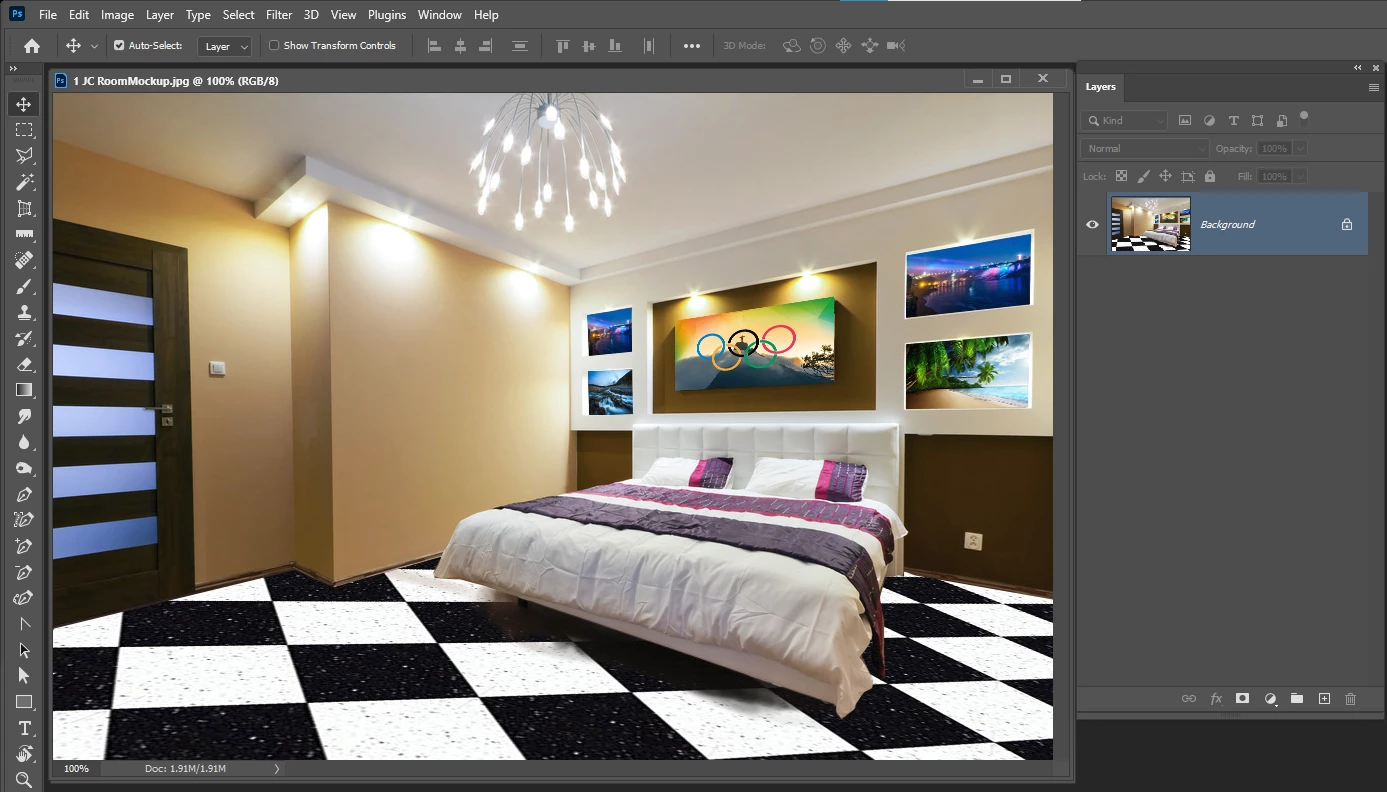Click align horizontal centers icon
The image size is (1387, 792).
pos(460,46)
